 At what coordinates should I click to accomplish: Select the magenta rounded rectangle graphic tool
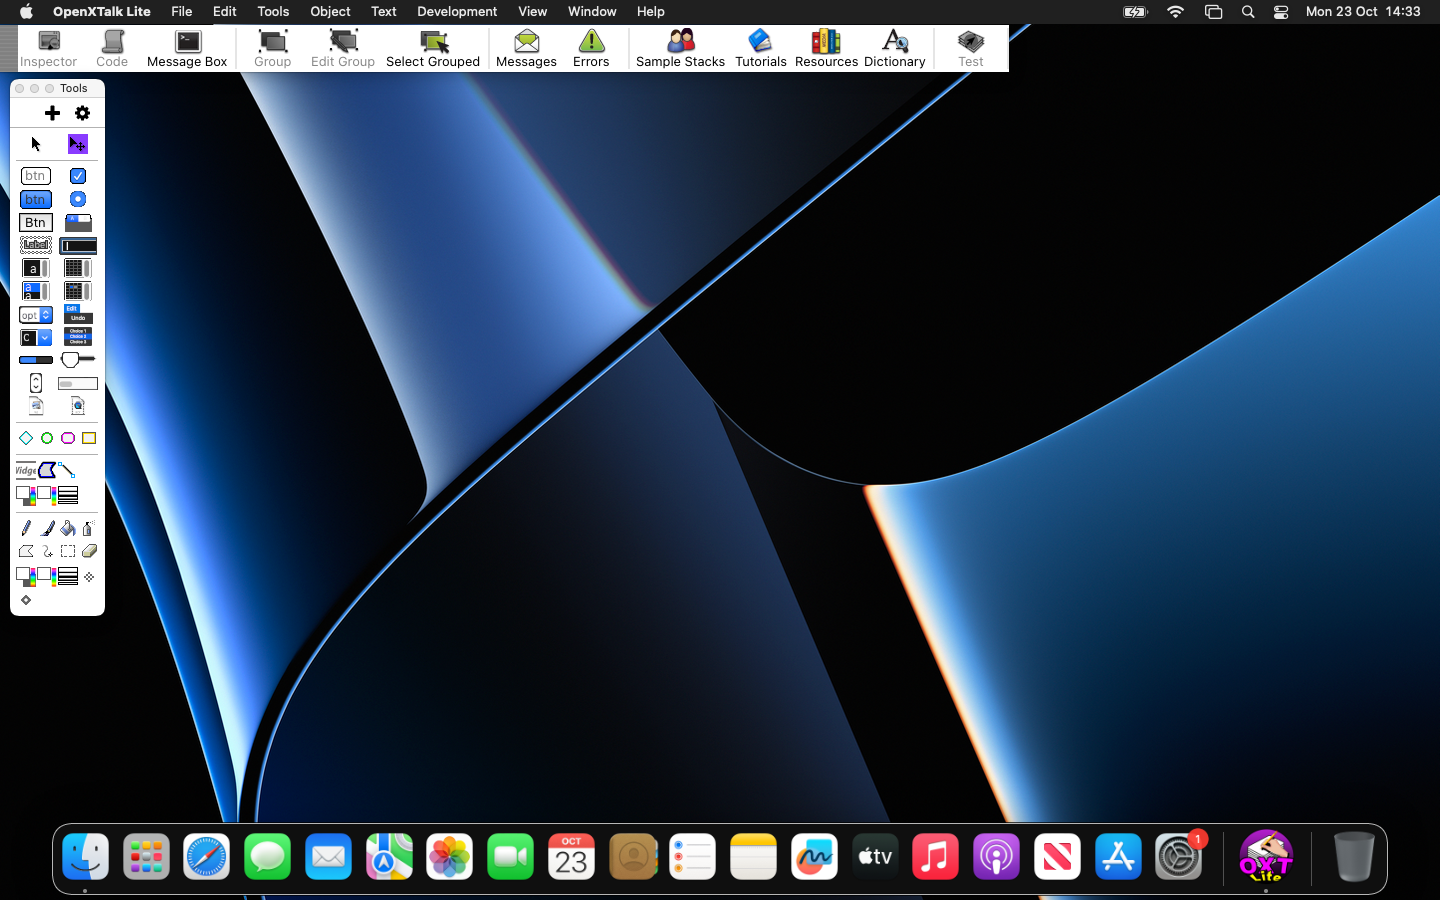click(x=68, y=438)
